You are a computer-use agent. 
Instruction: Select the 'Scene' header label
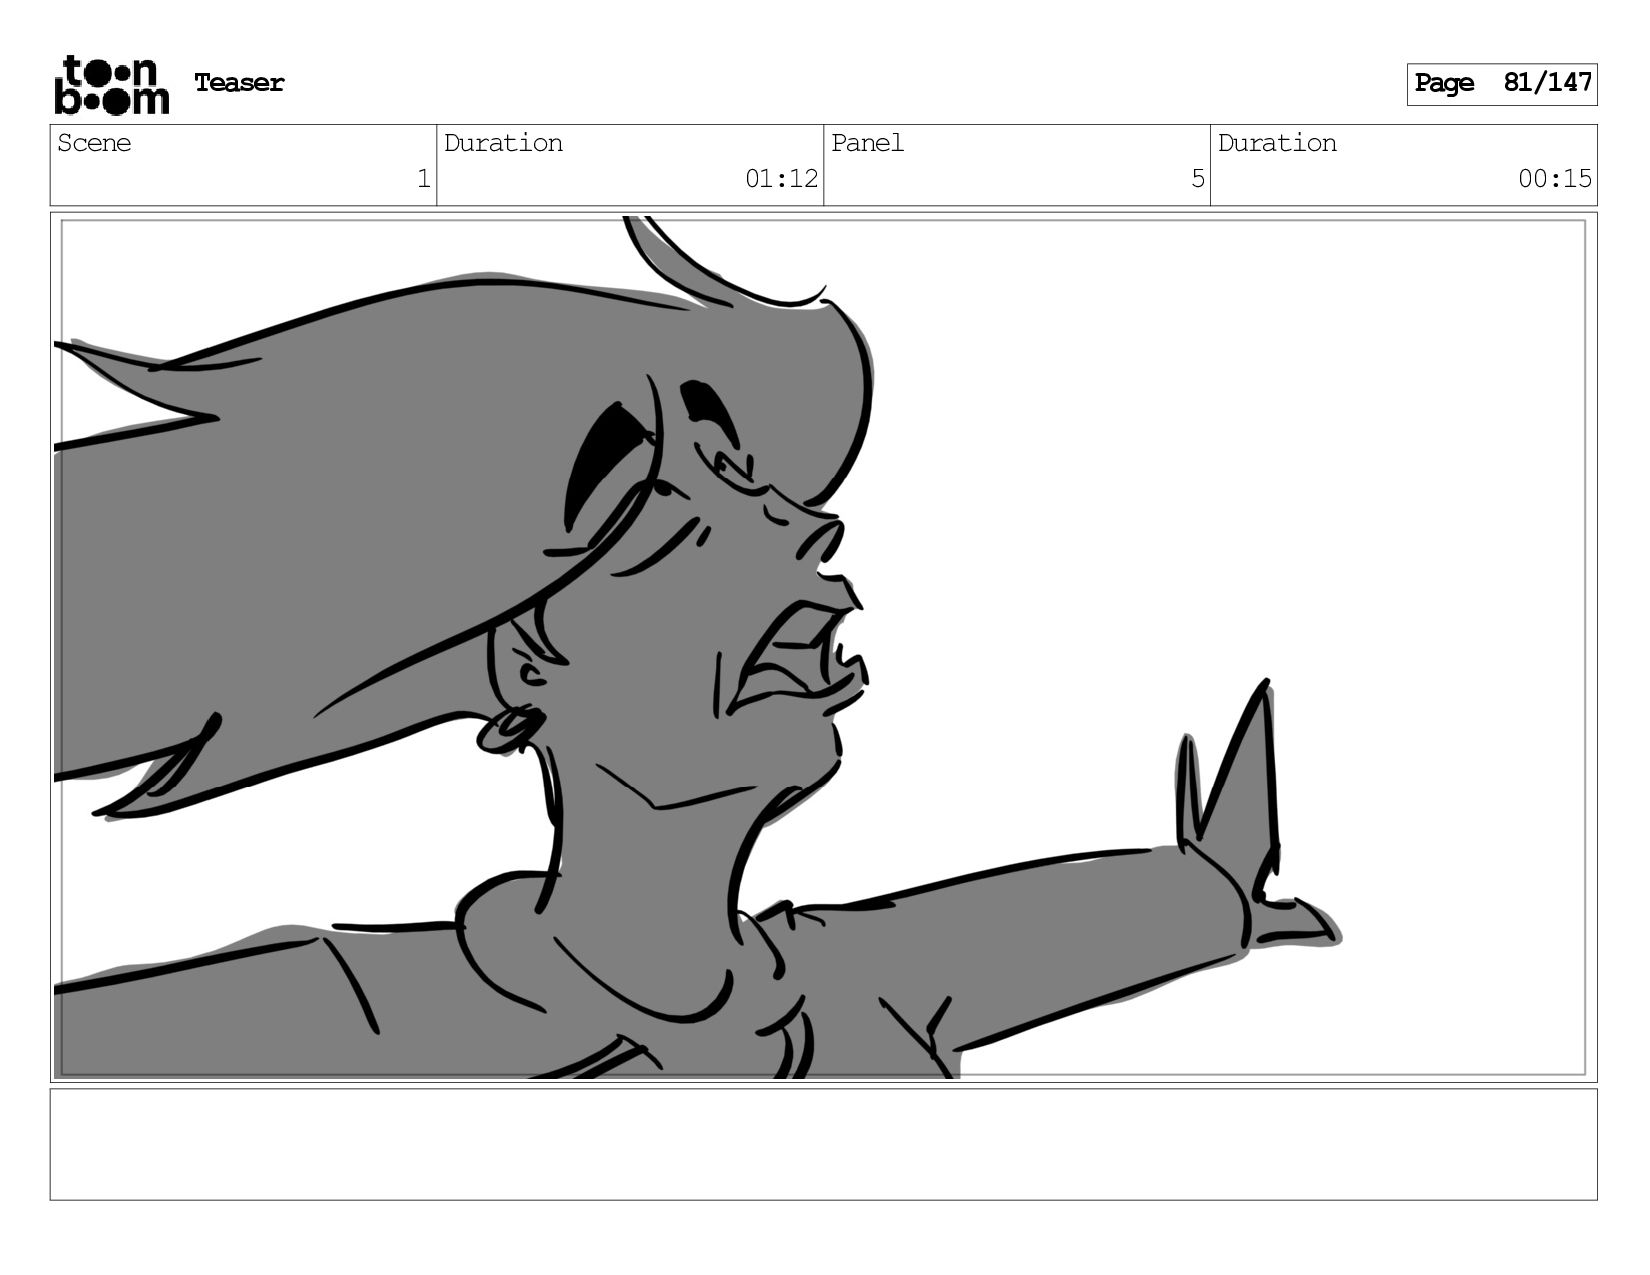(94, 143)
